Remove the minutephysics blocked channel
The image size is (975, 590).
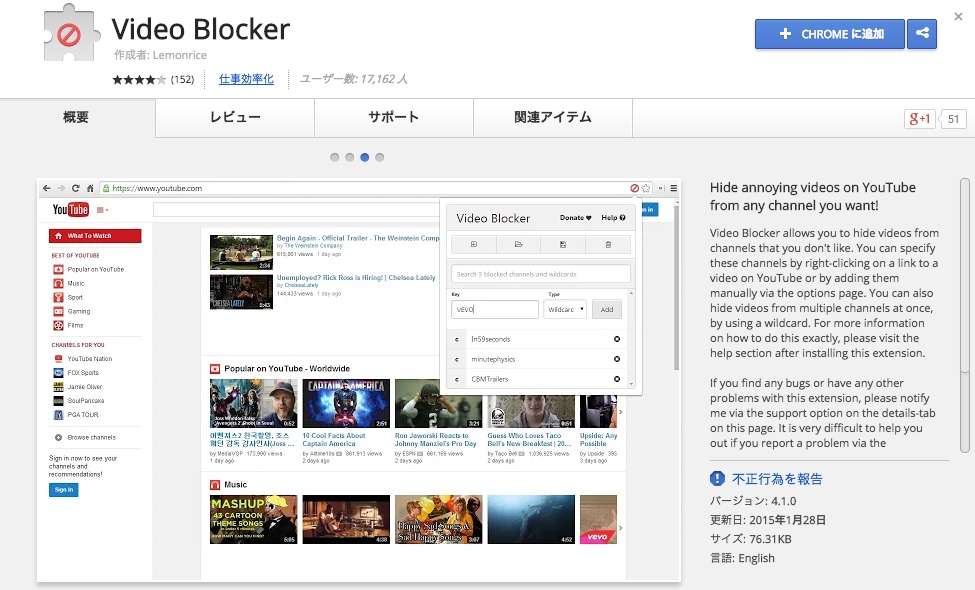617,359
